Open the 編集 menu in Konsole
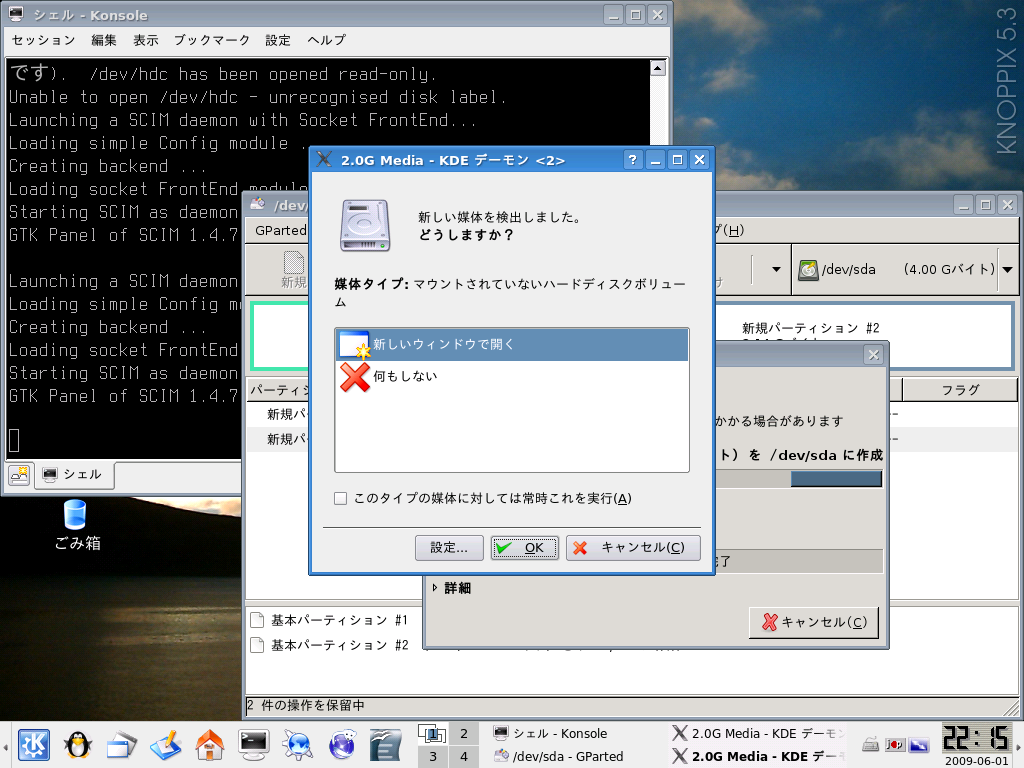Screen dimensions: 1024x768 [x=104, y=40]
